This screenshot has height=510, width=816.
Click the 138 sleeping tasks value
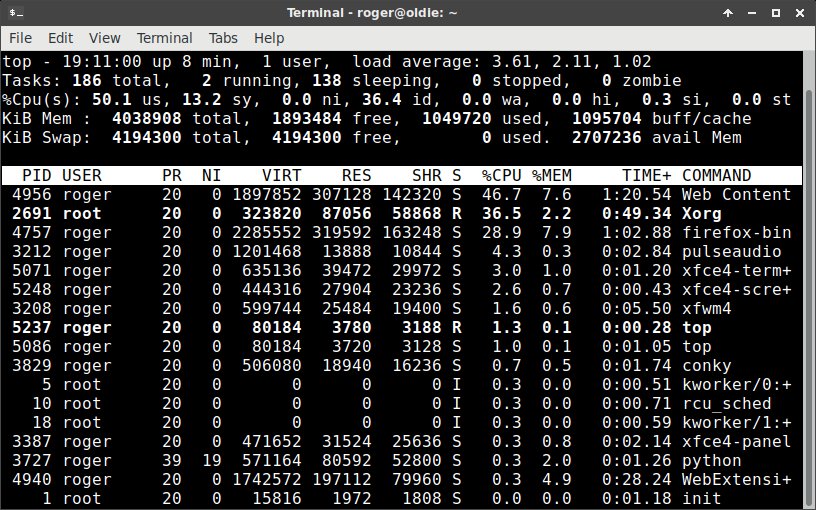click(327, 81)
